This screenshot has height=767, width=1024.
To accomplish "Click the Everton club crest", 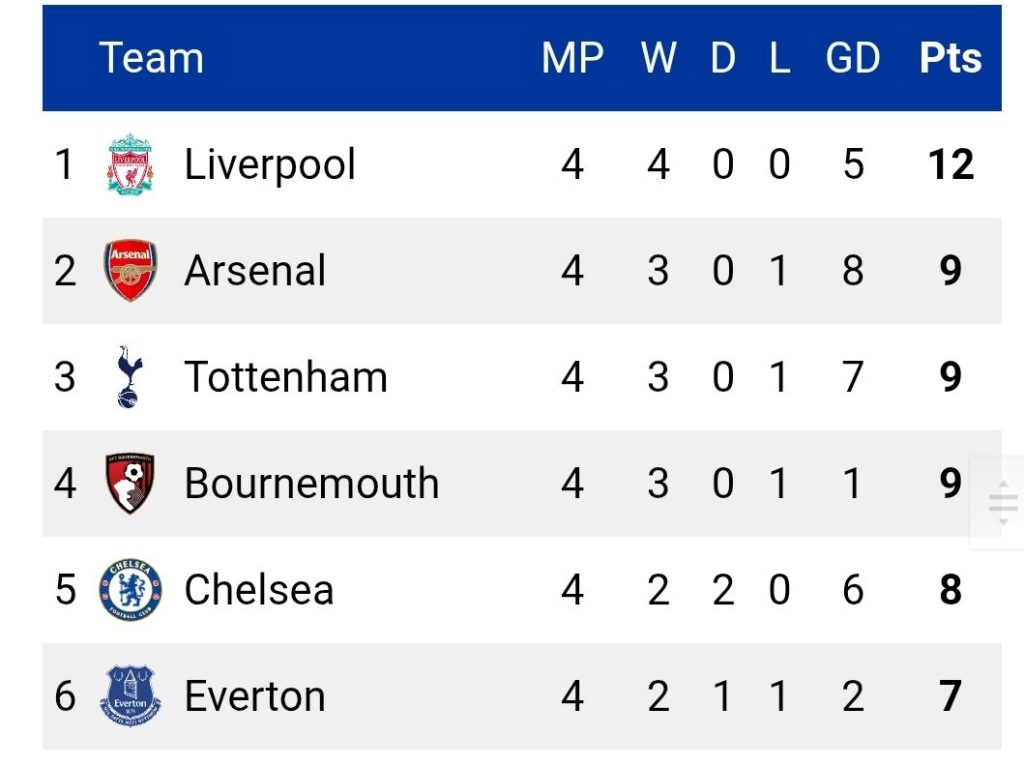I will [x=130, y=696].
